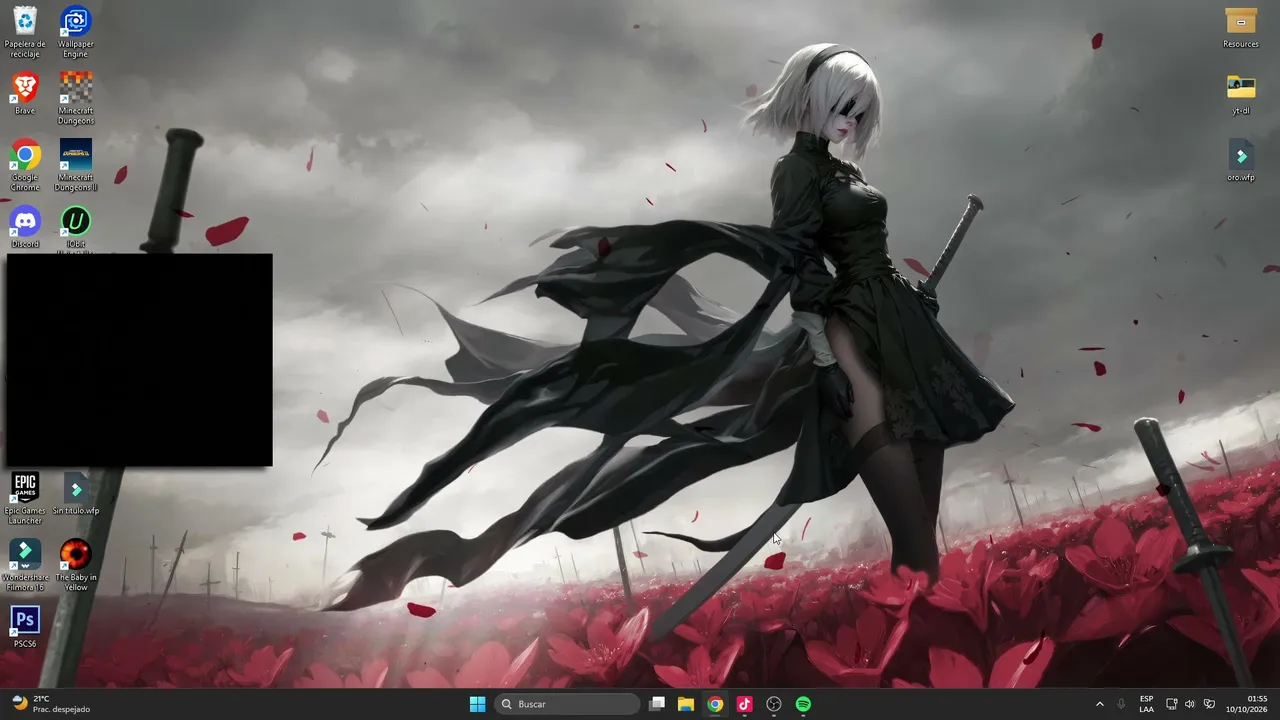Image resolution: width=1280 pixels, height=720 pixels.
Task: Select the Minecraft Dungeons desktop shortcut
Action: coord(76,98)
